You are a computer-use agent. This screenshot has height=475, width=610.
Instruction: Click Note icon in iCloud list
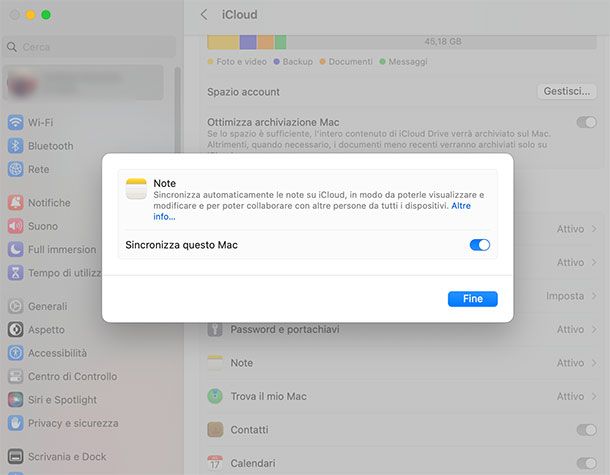[215, 363]
